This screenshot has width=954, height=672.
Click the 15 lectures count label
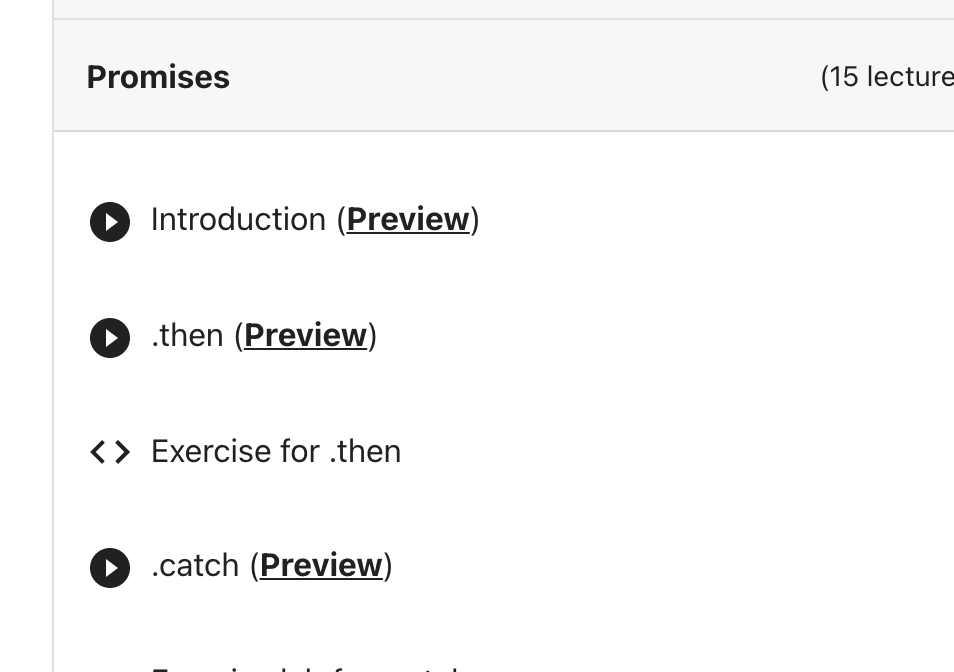click(x=887, y=77)
